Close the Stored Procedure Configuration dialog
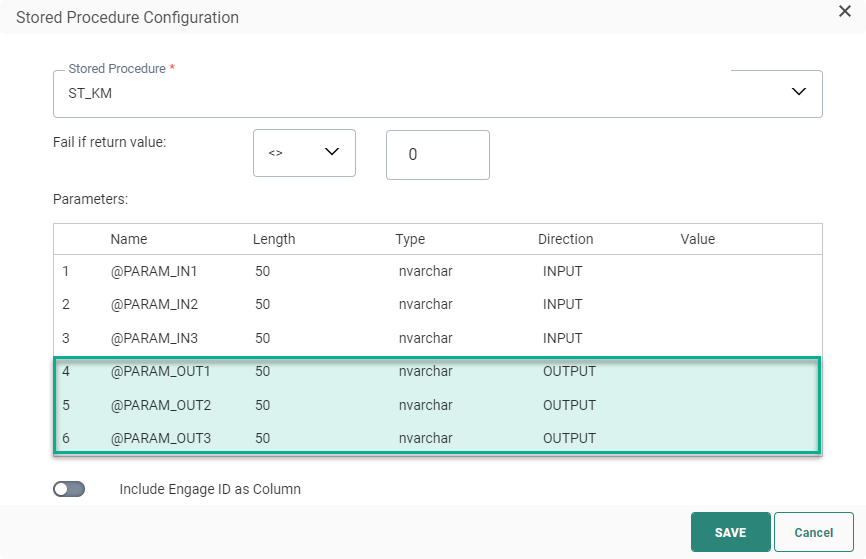 [x=844, y=11]
